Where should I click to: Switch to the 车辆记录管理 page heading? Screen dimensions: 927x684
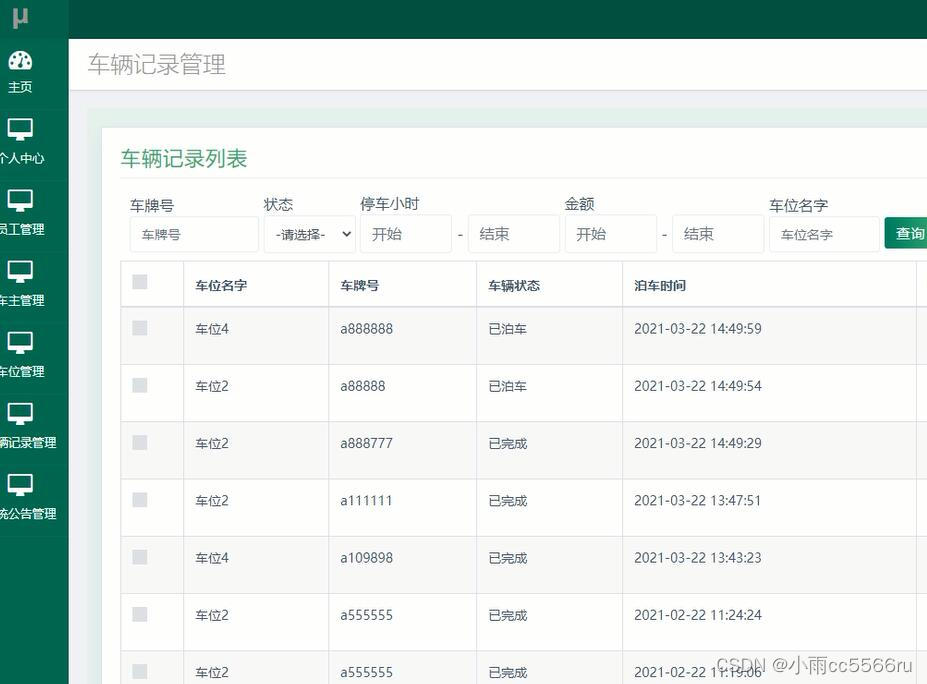(156, 65)
